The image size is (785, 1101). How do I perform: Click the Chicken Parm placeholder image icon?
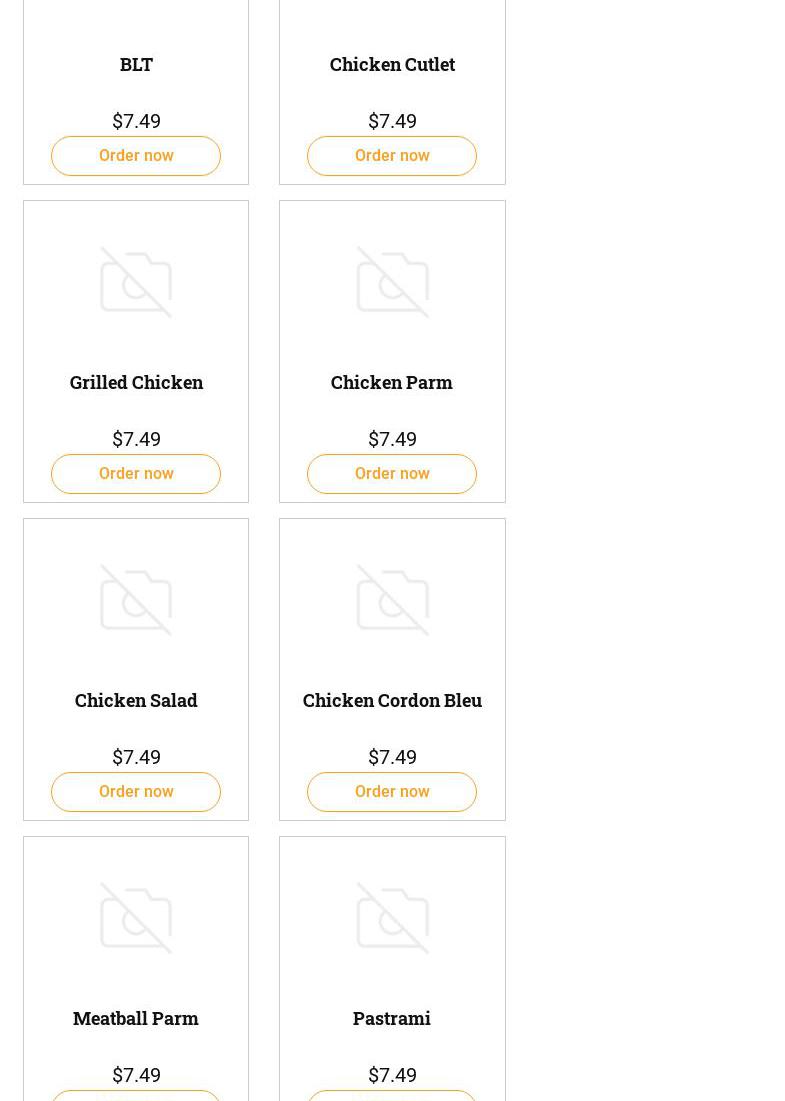392,283
